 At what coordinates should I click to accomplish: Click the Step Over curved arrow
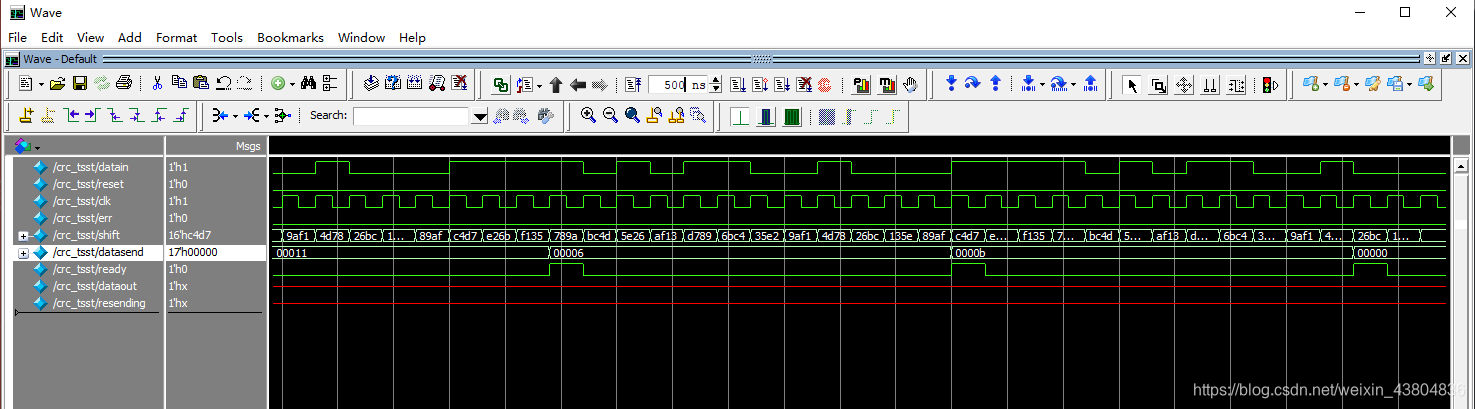973,84
